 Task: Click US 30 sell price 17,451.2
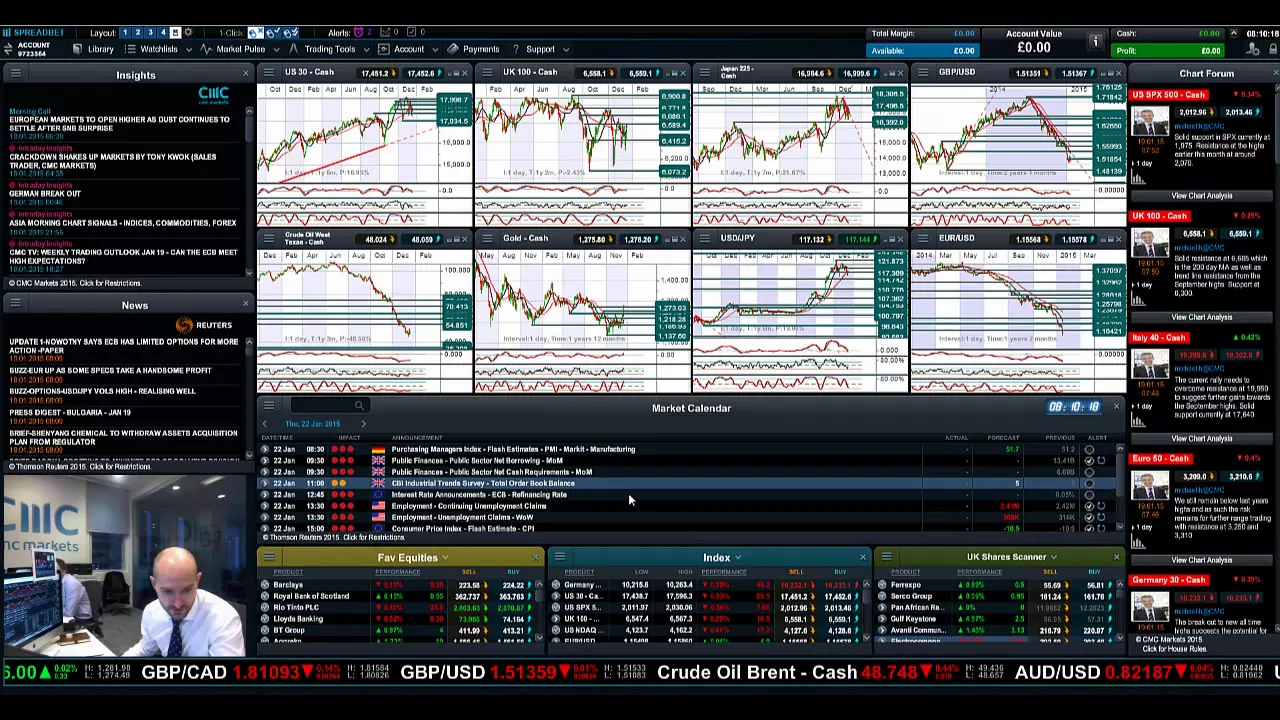pos(376,73)
